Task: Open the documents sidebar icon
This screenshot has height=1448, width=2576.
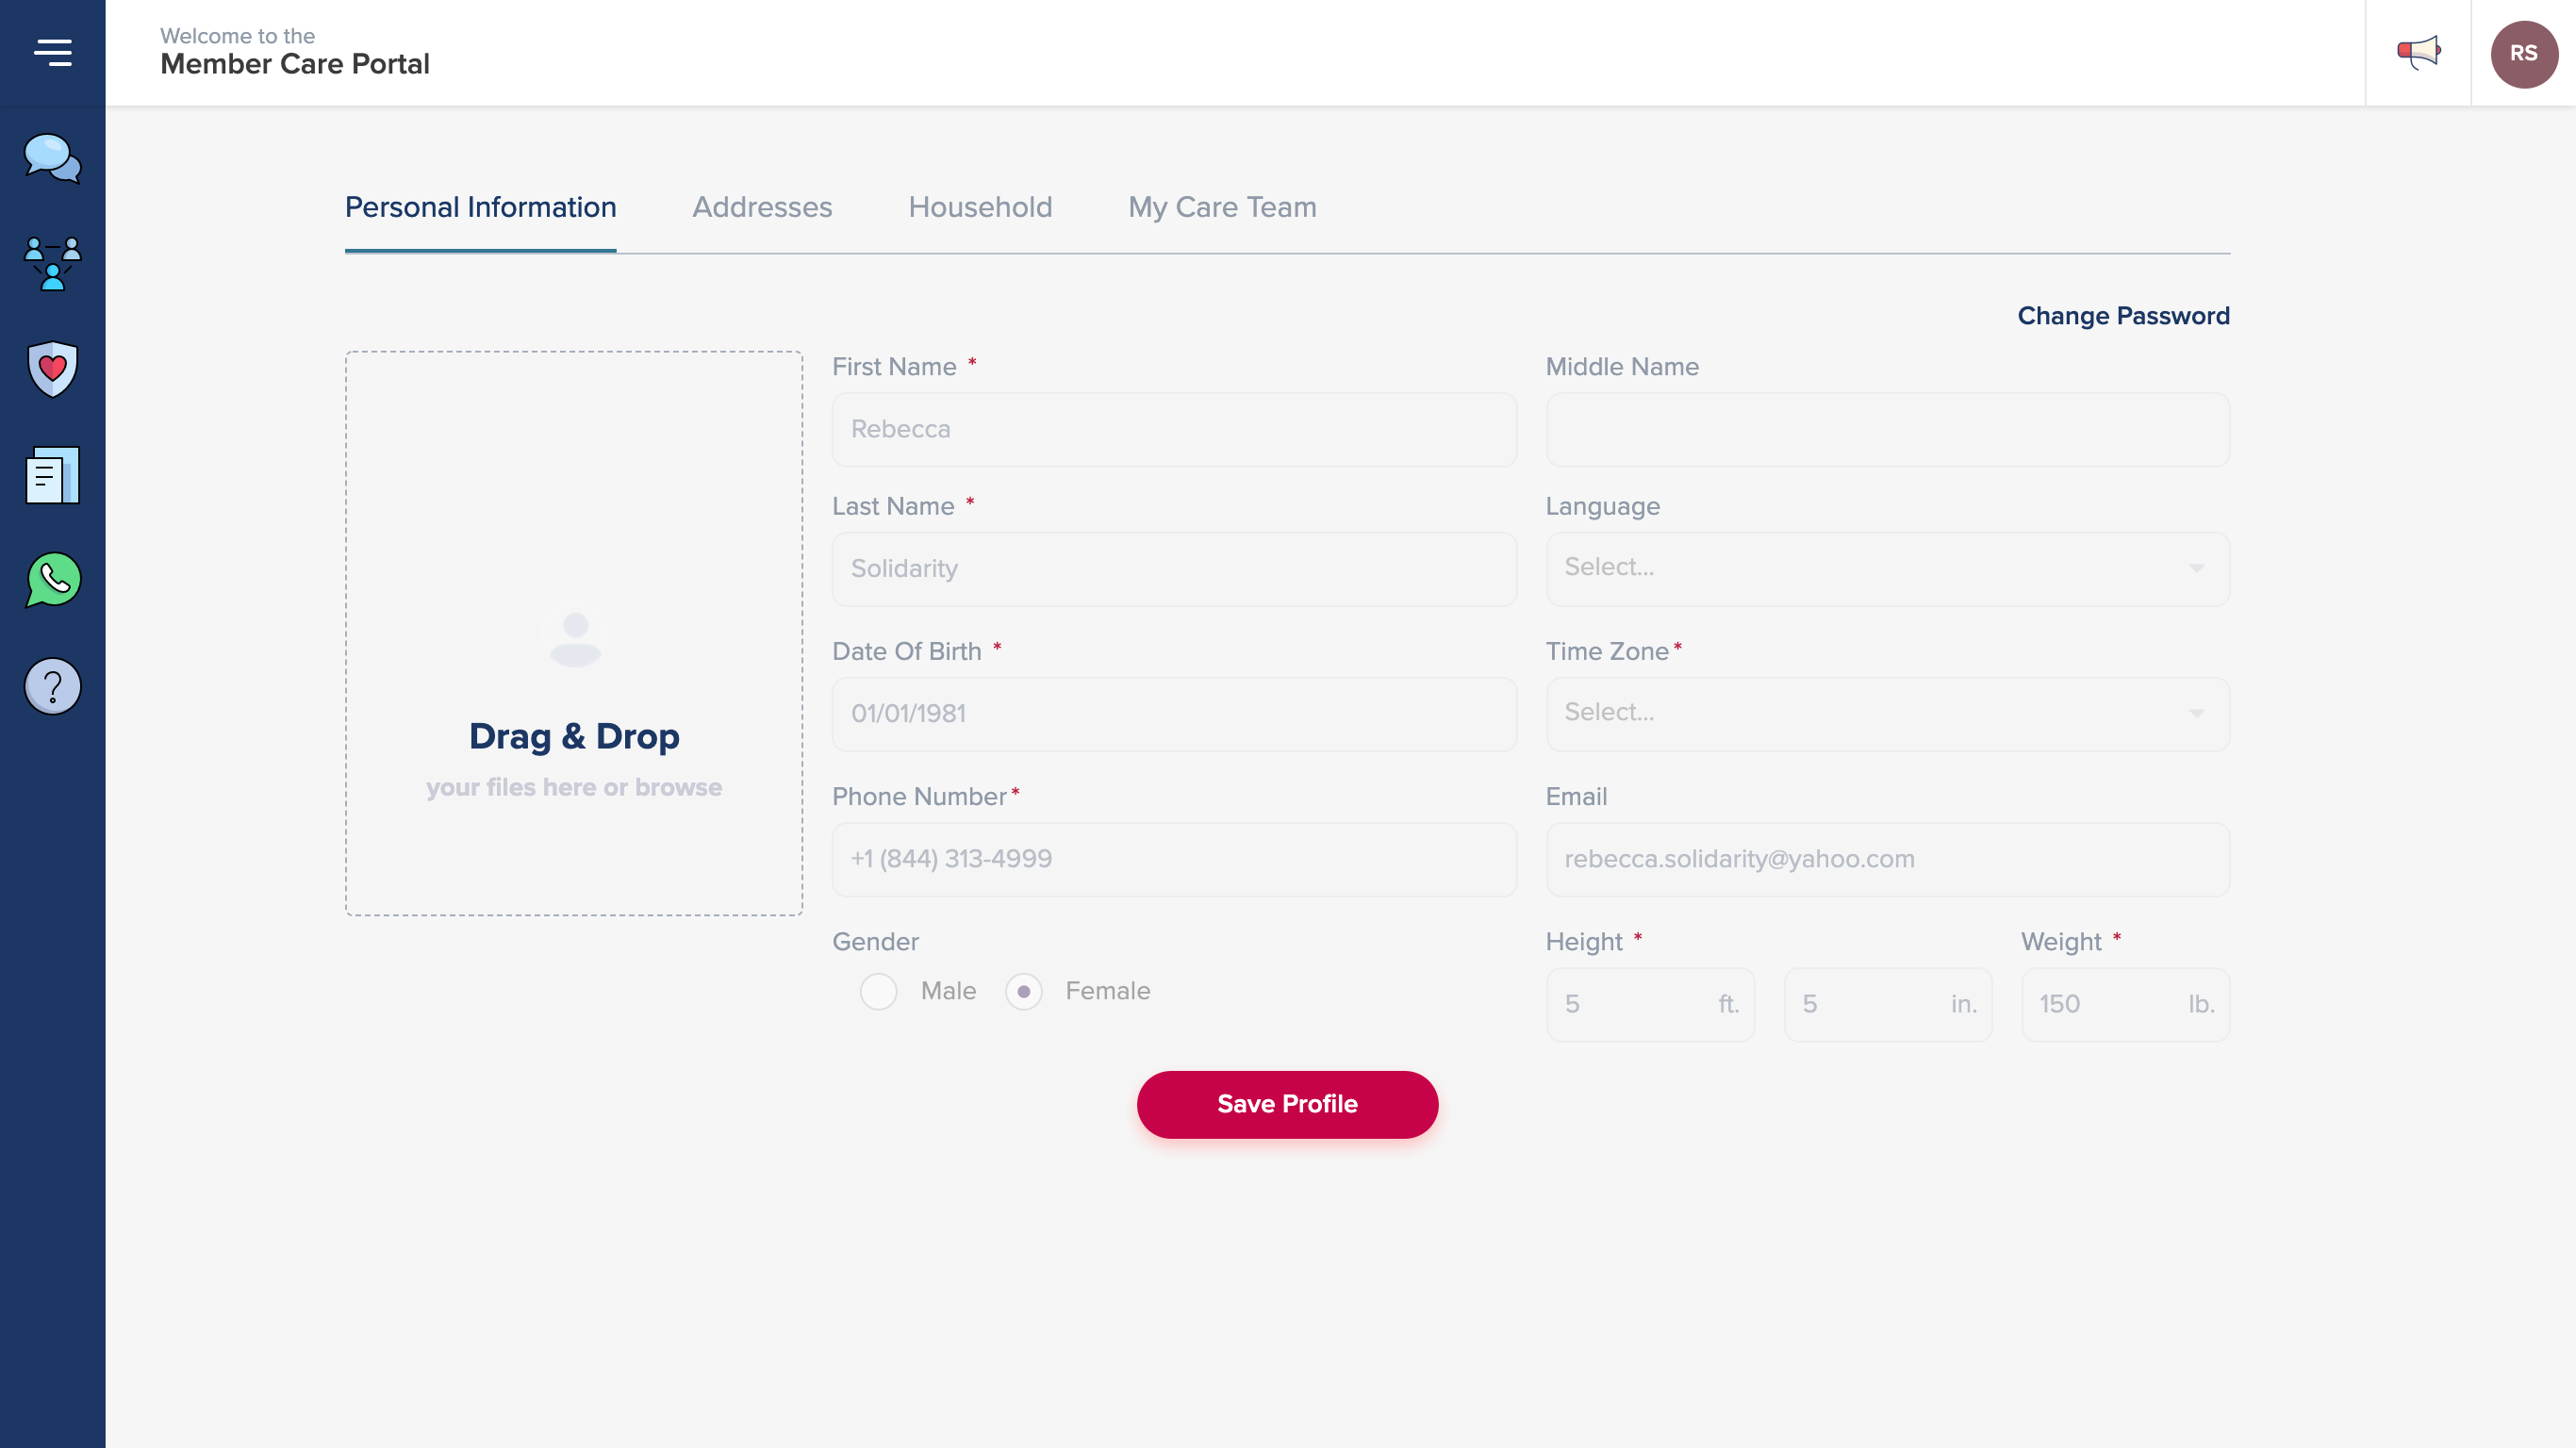Action: click(x=52, y=475)
